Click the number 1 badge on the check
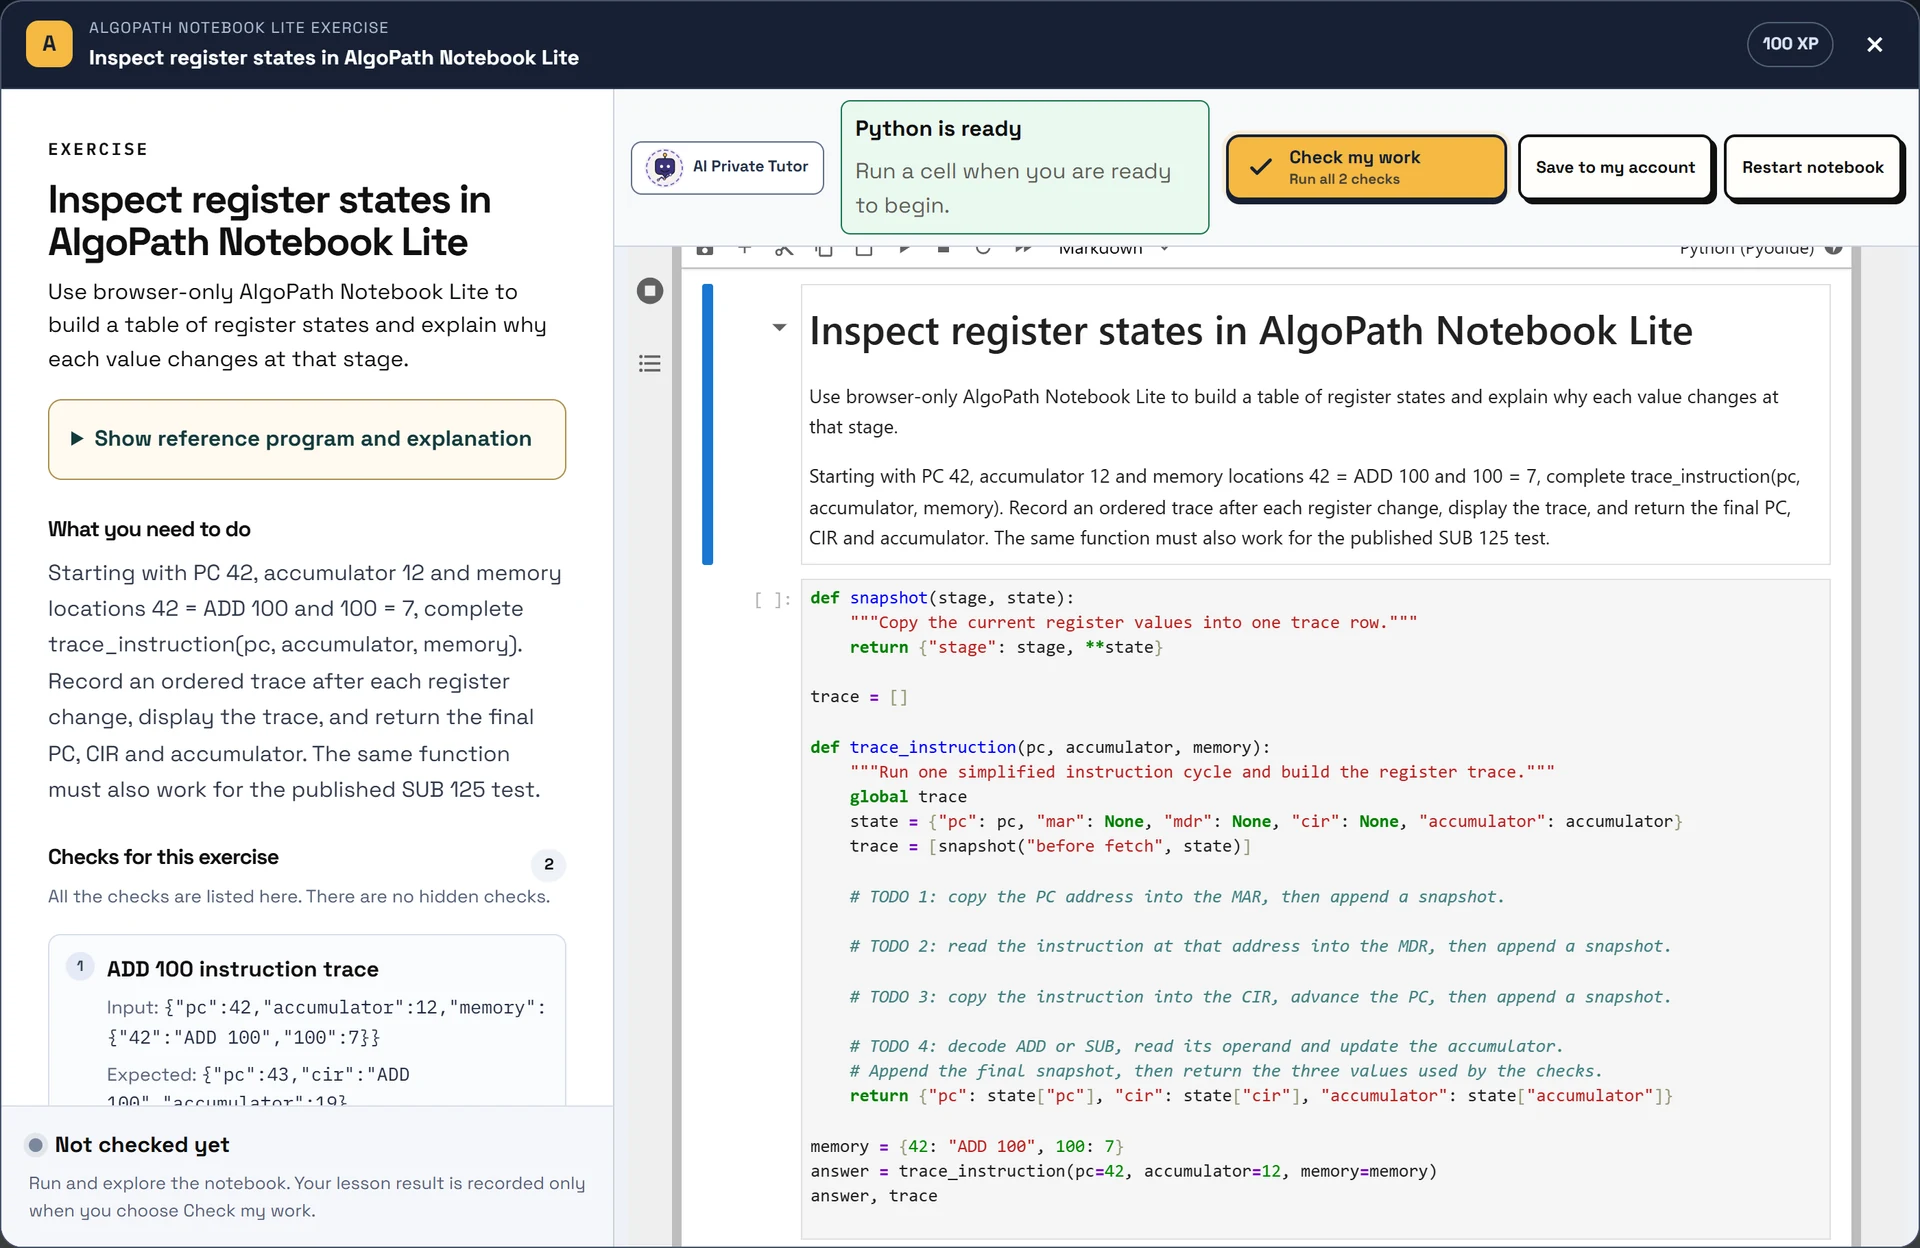This screenshot has width=1920, height=1248. point(80,967)
